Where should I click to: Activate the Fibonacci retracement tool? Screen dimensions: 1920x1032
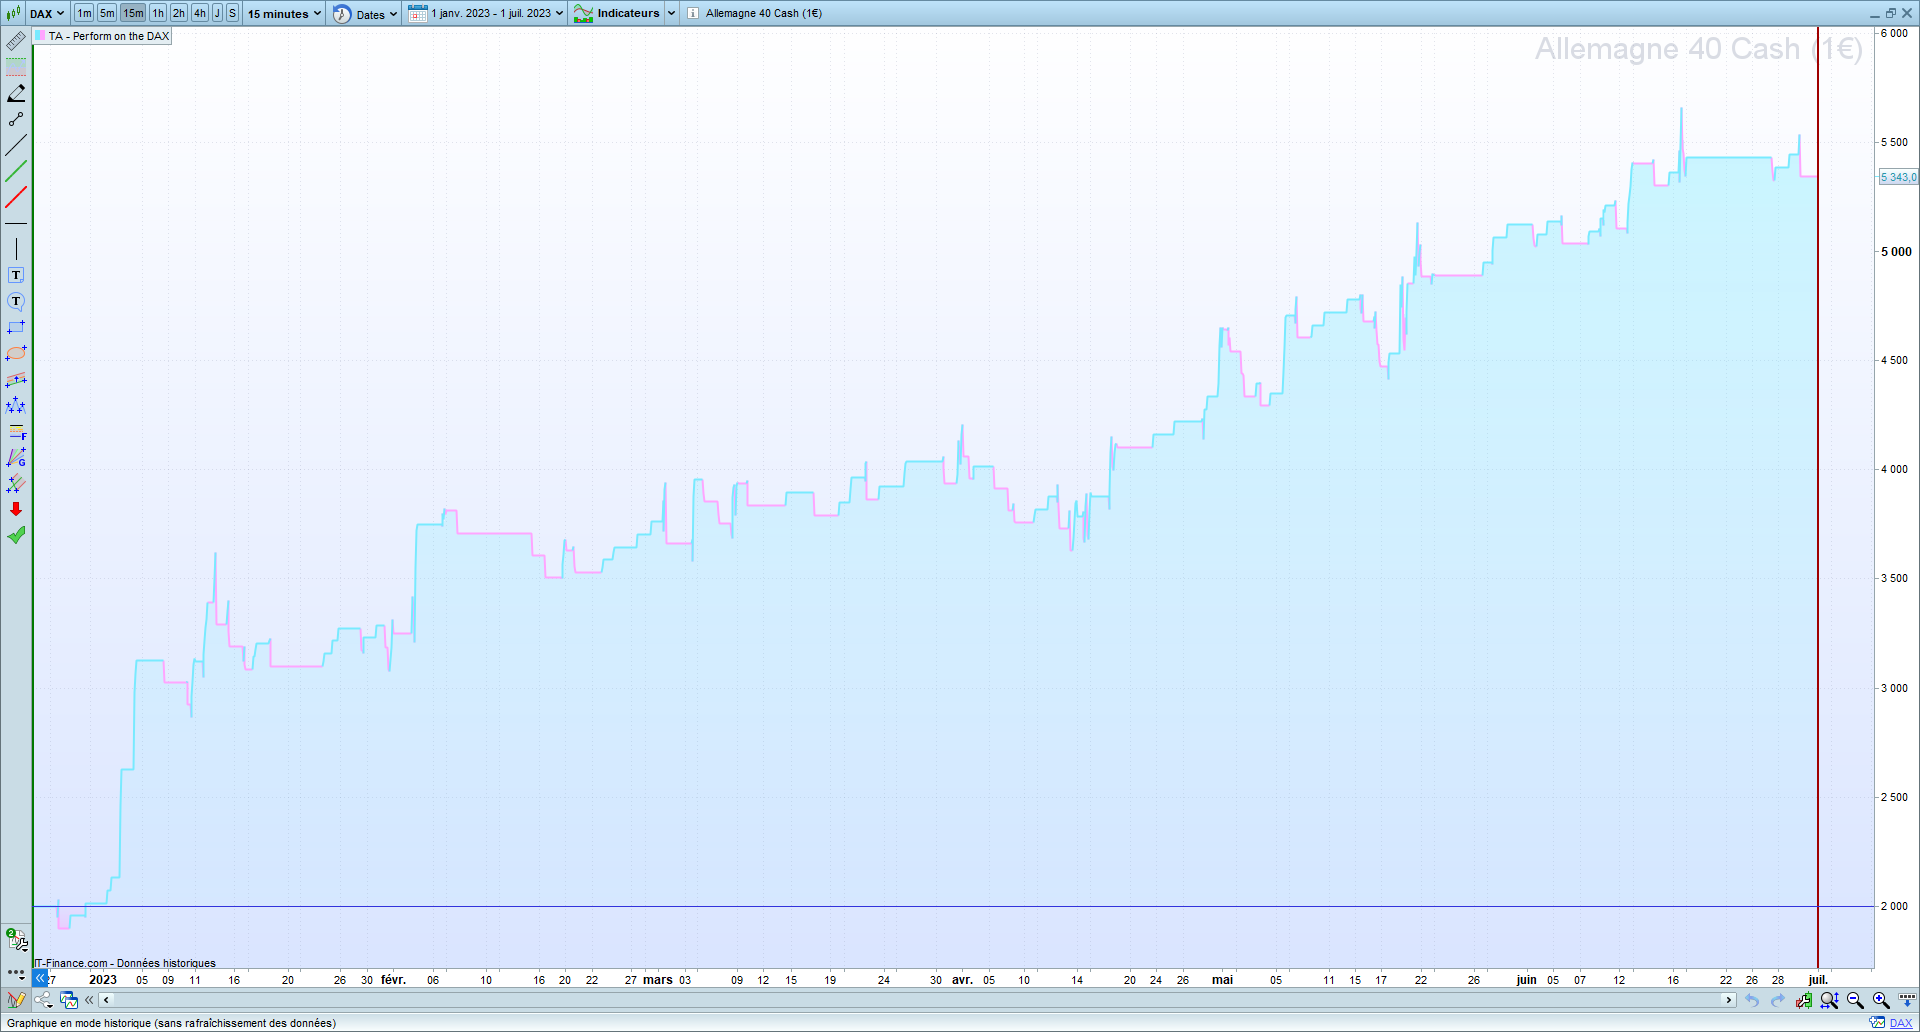16,432
